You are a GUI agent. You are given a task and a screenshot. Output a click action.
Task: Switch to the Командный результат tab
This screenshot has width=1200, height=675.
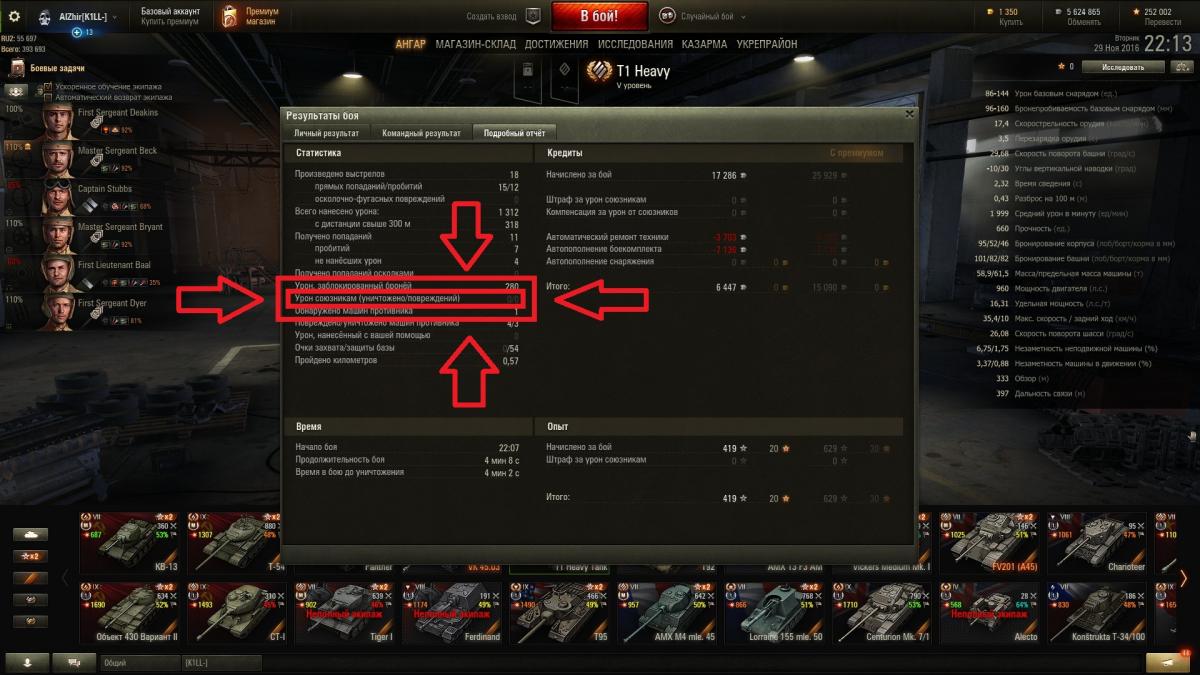pyautogui.click(x=420, y=133)
